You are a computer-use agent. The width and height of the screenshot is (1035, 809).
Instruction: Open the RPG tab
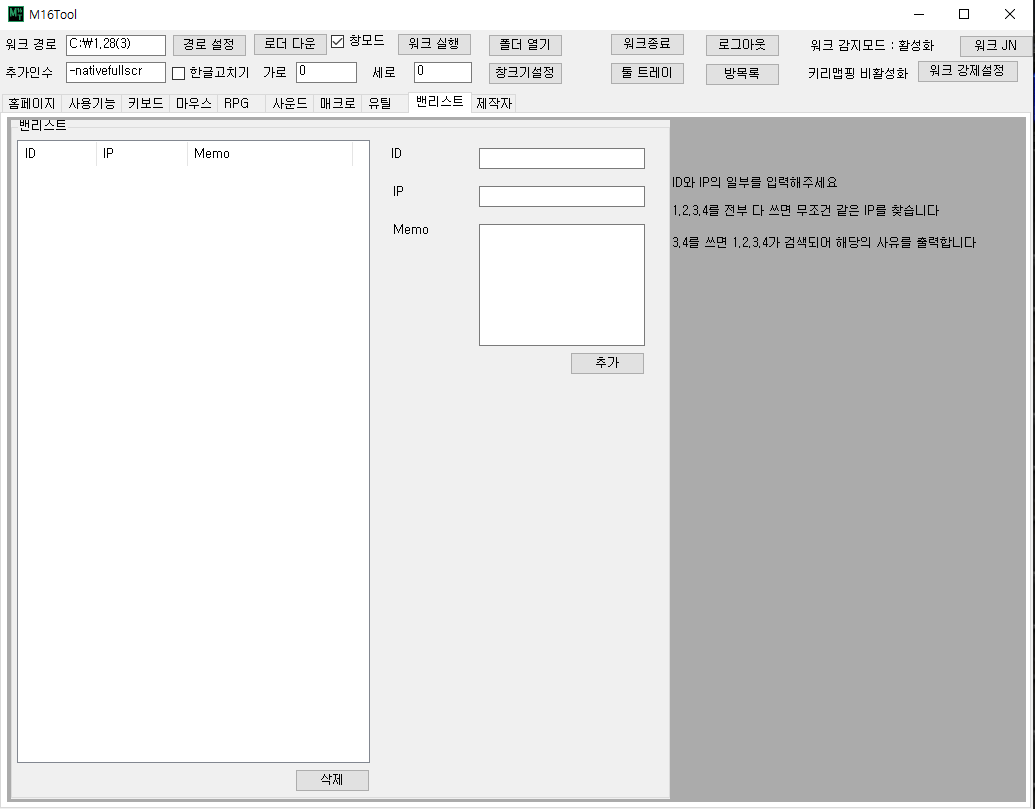pos(237,103)
